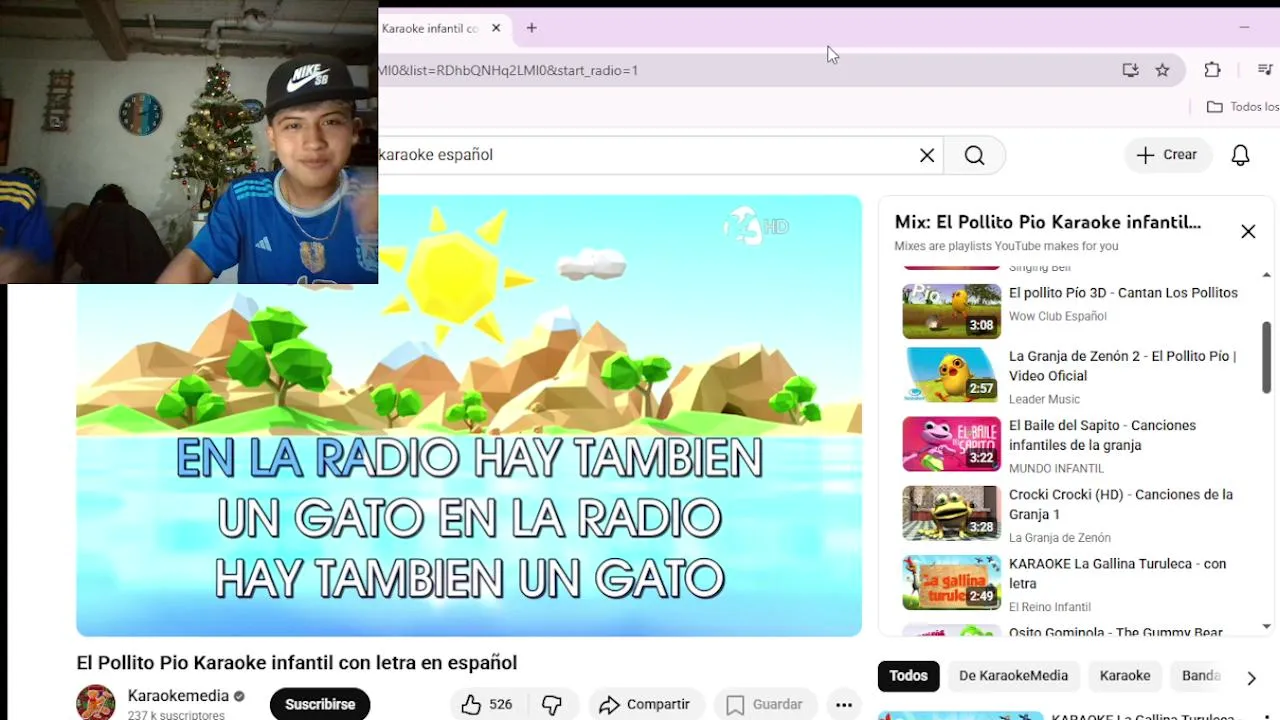Open El Baile del Sapito thumbnail

coord(951,444)
